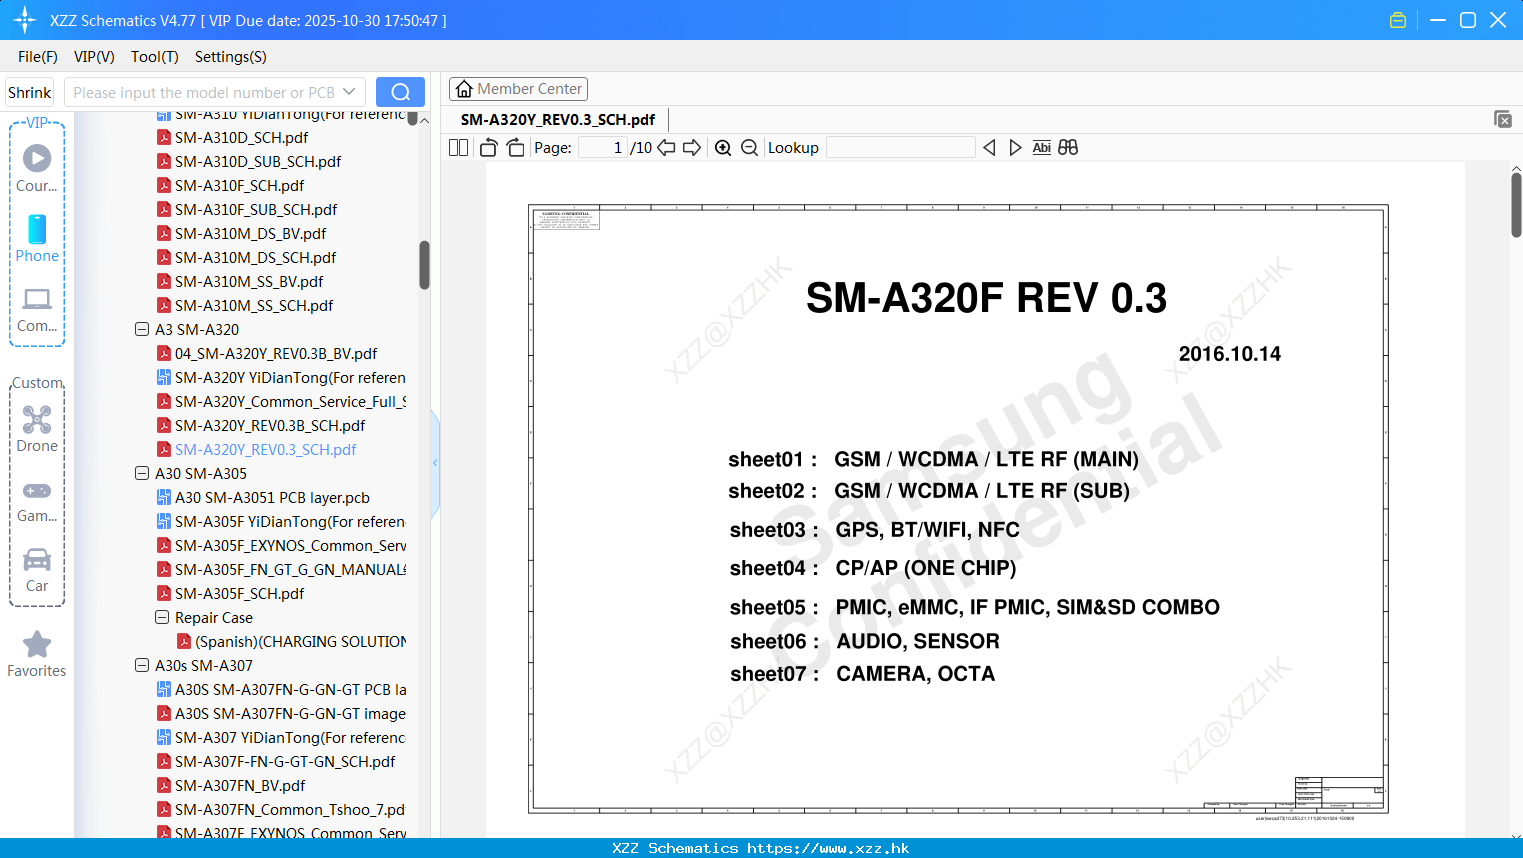Viewport: 1523px width, 858px height.
Task: Click XZZ Schematics logo icon
Action: click(x=25, y=20)
